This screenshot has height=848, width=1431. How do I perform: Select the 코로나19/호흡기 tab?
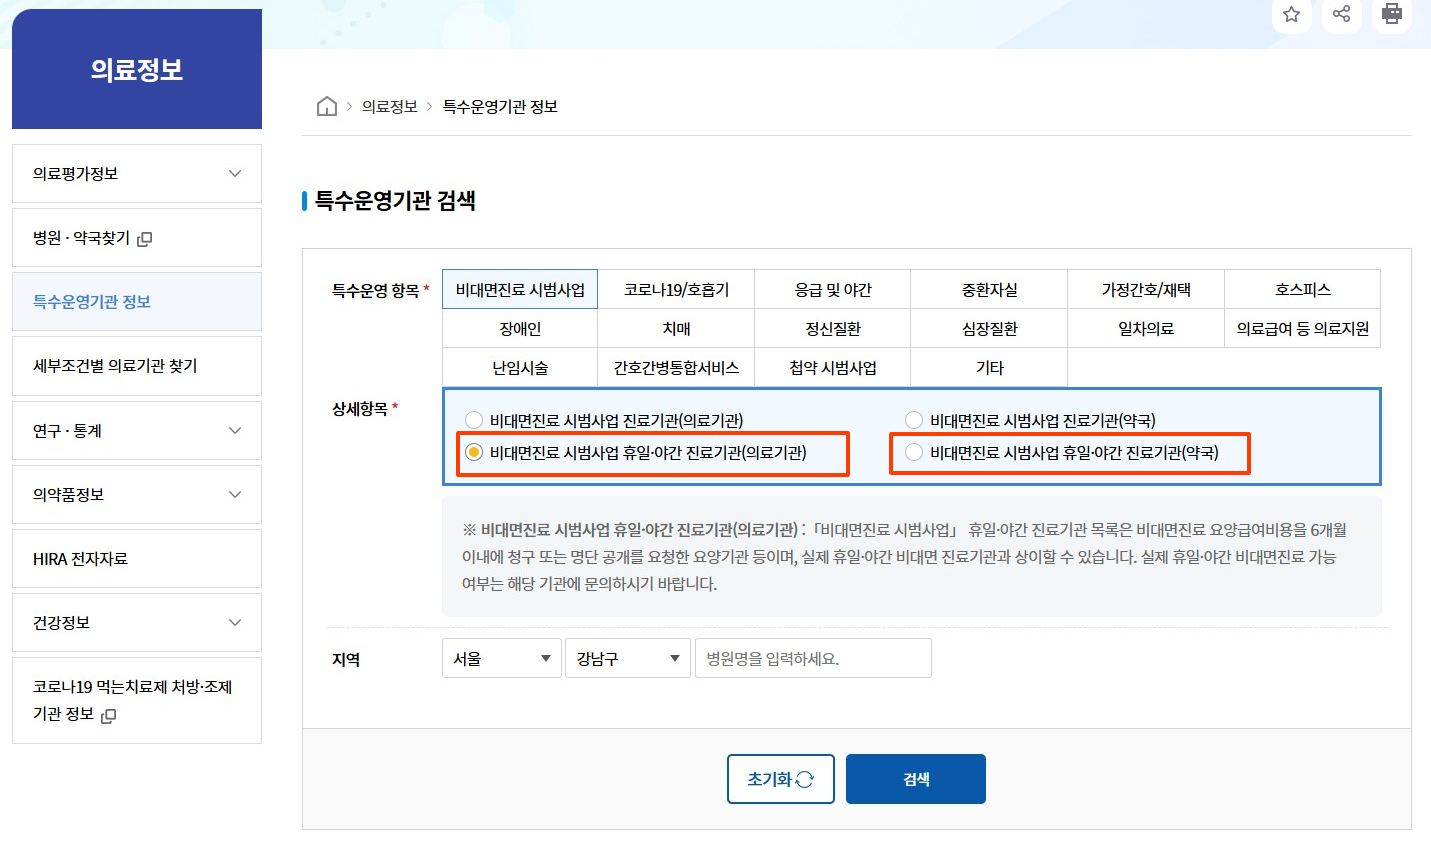(676, 289)
